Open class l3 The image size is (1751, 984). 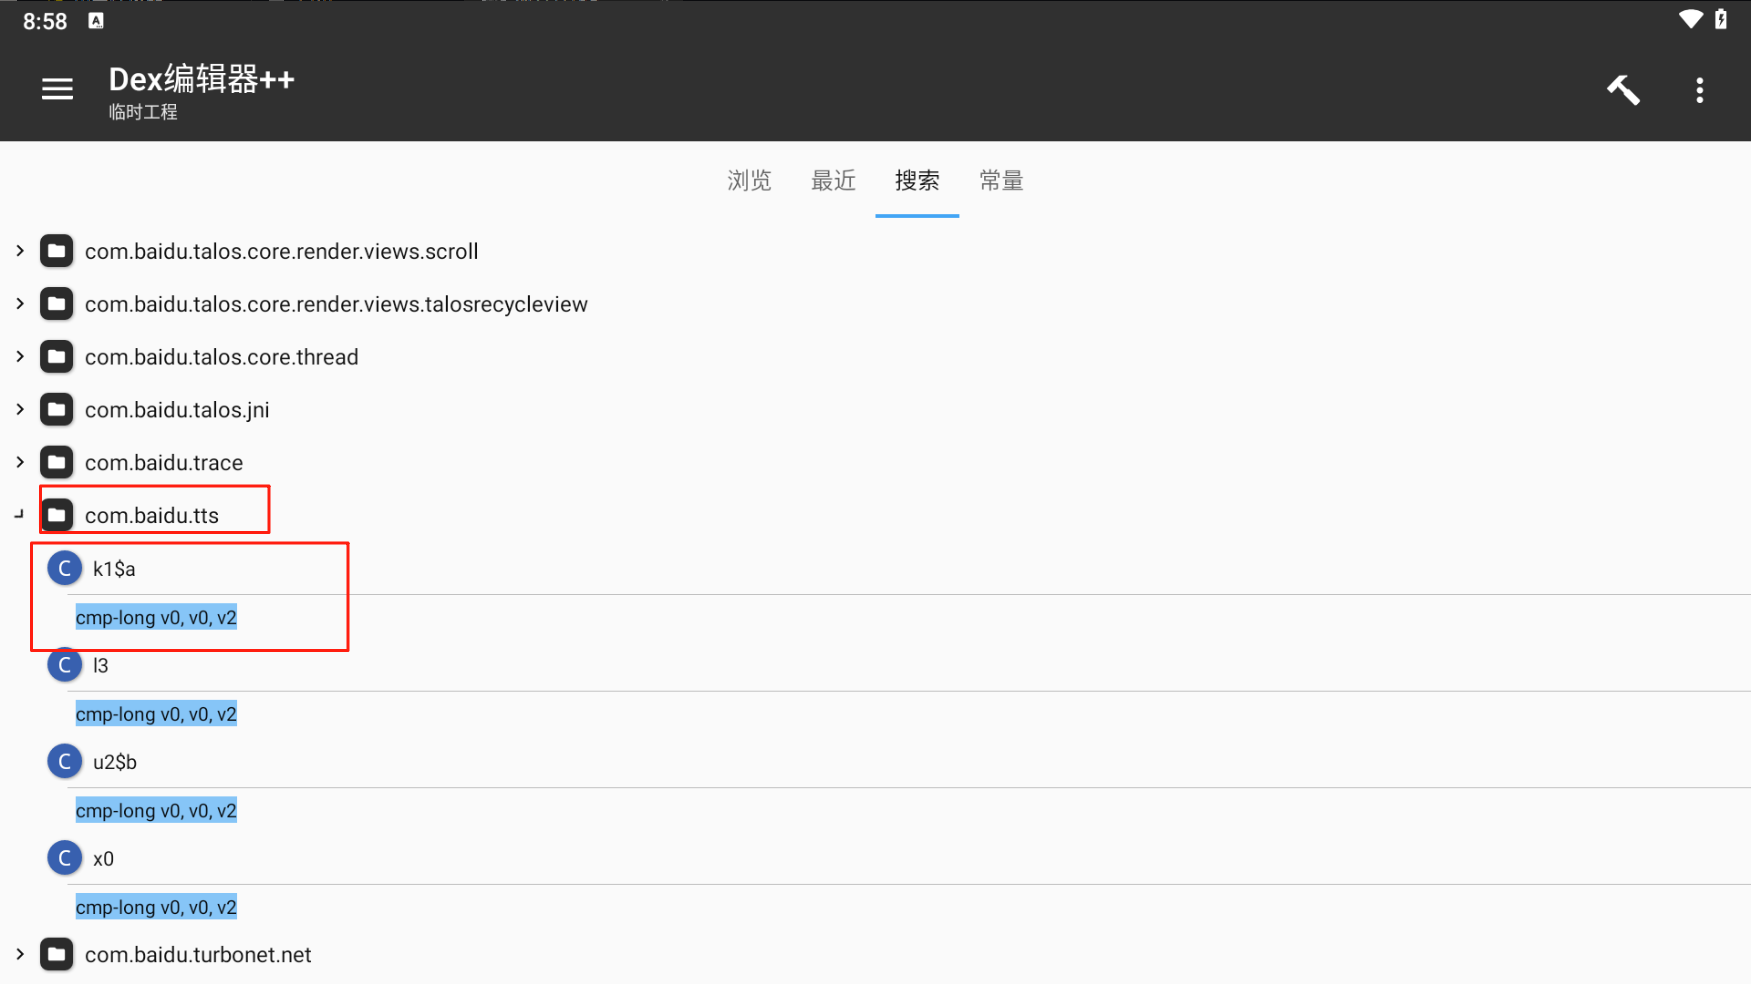coord(100,665)
